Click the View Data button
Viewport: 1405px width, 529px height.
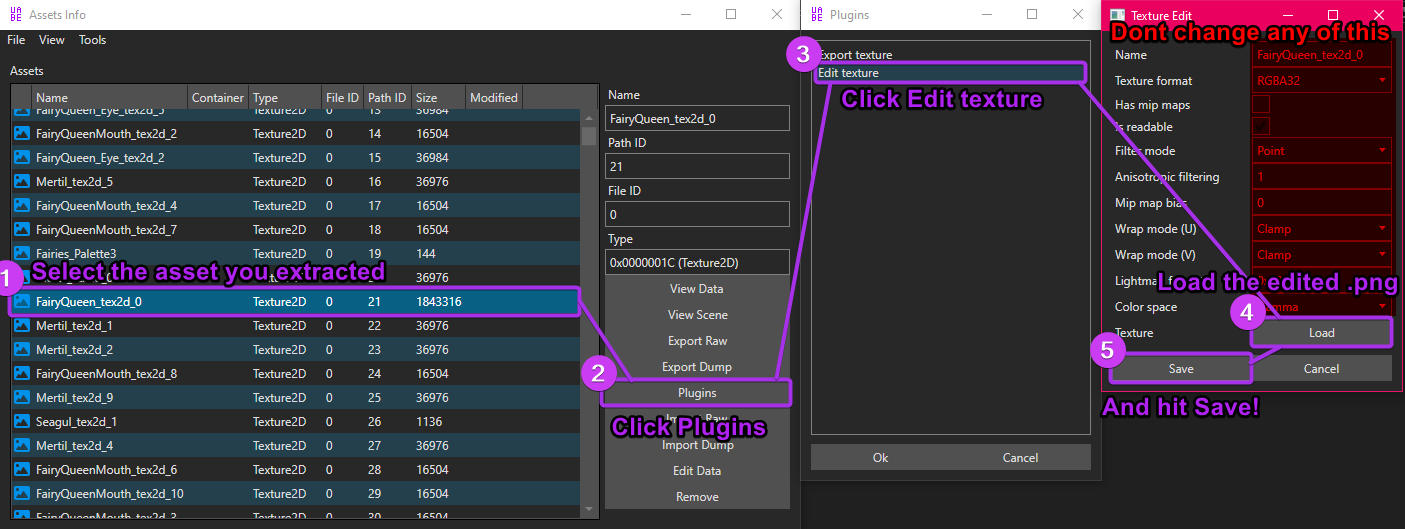click(697, 289)
